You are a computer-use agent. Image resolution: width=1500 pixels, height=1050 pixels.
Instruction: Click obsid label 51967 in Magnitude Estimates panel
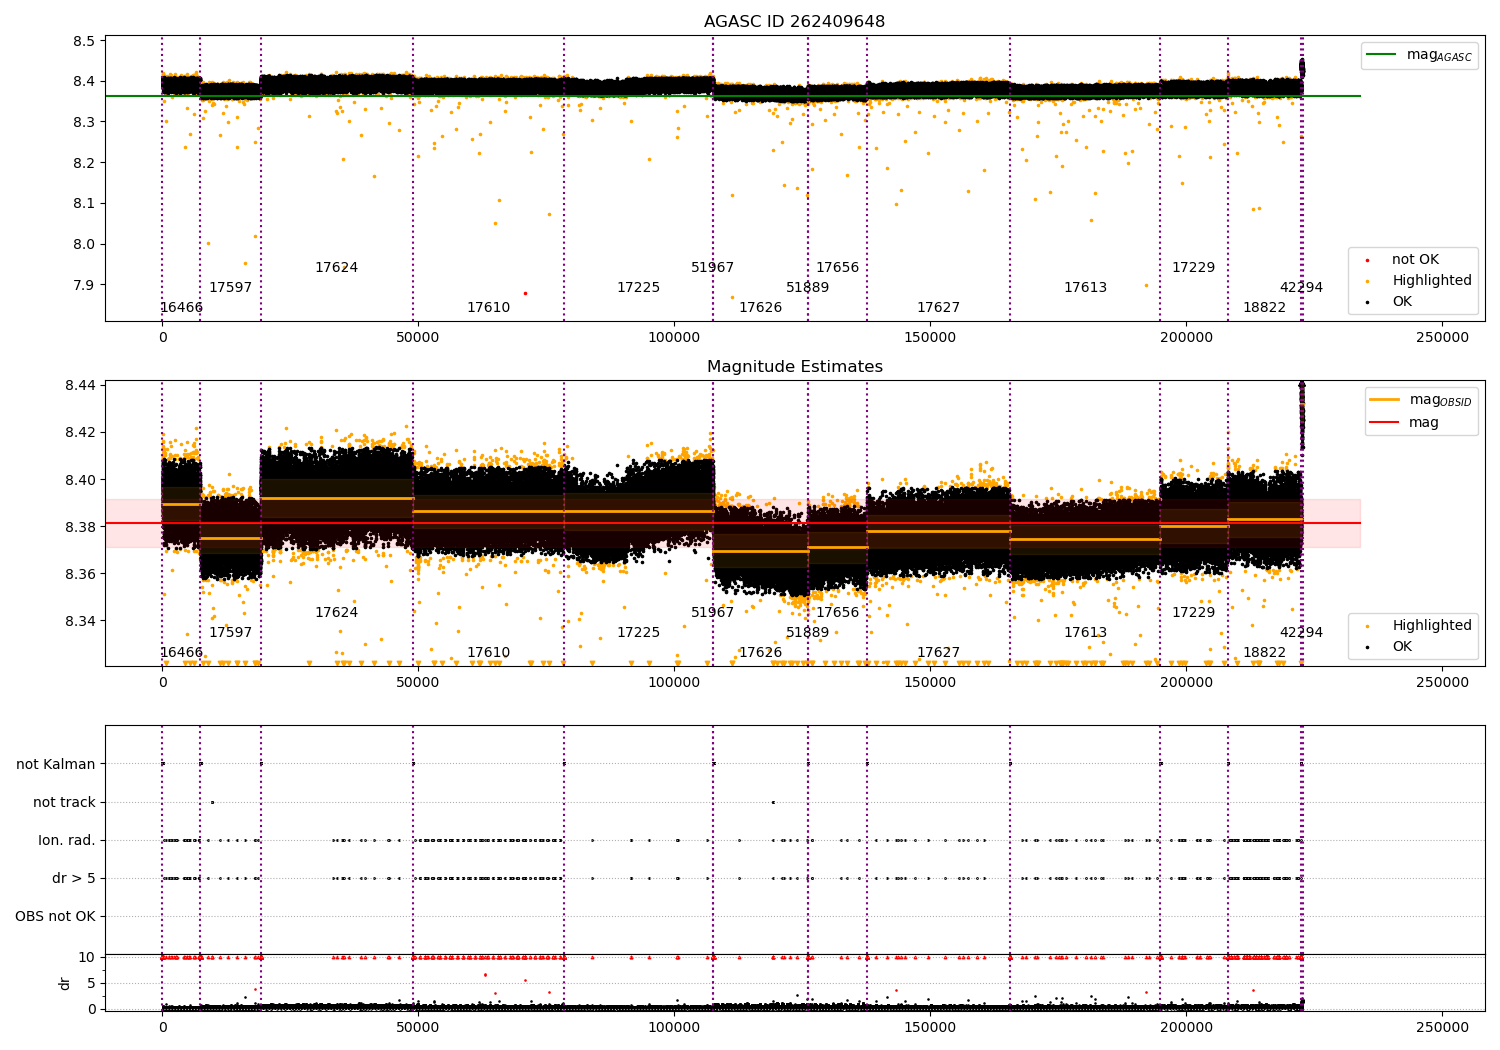click(x=712, y=613)
